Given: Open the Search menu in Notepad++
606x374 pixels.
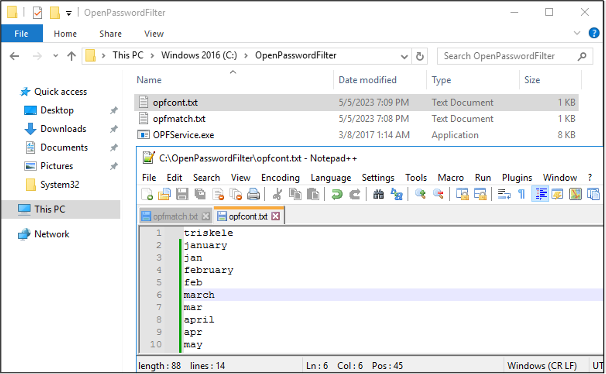Looking at the screenshot, I should 206,178.
